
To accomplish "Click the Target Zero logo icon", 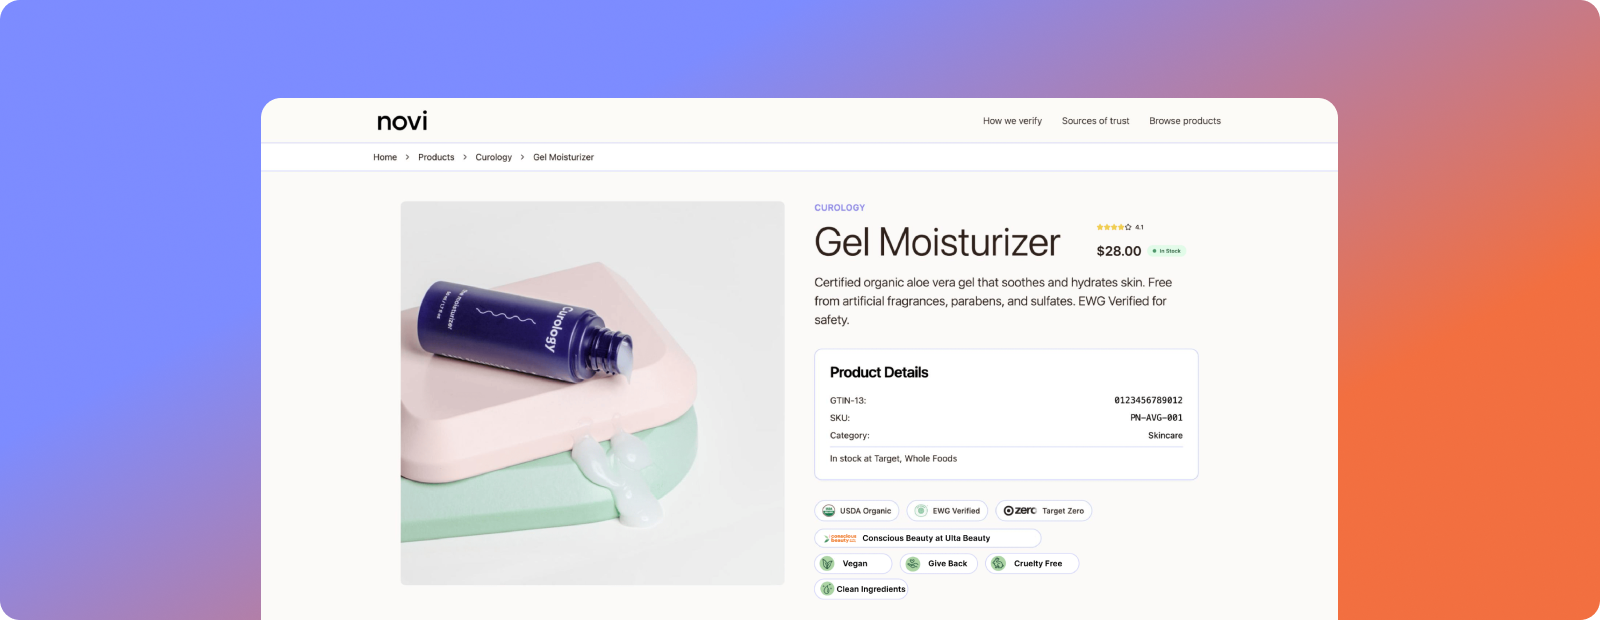I will click(1020, 511).
